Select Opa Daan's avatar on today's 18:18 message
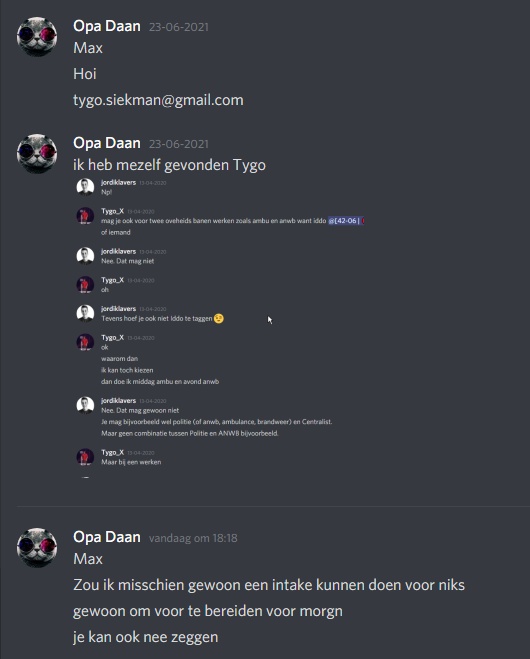The image size is (530, 659). [37, 548]
